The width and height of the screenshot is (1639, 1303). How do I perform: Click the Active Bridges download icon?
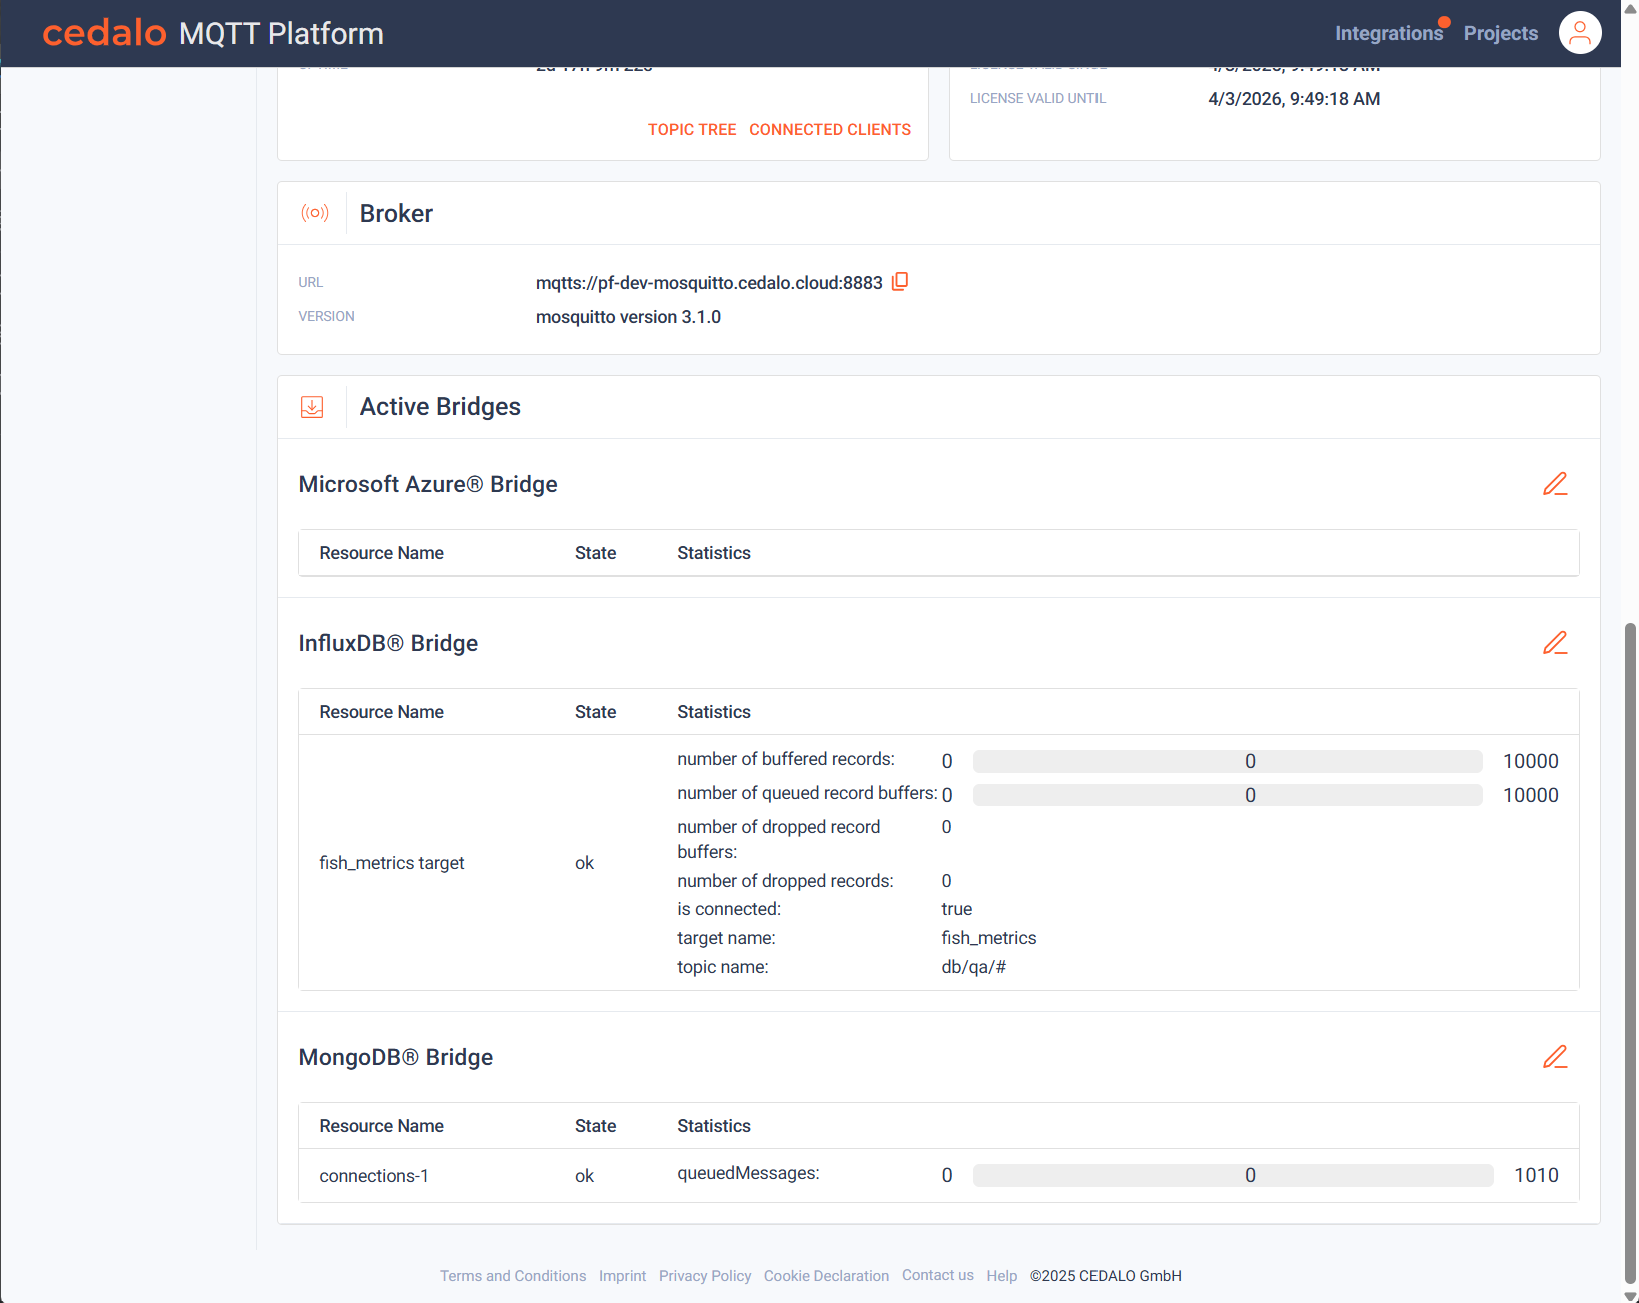(312, 407)
